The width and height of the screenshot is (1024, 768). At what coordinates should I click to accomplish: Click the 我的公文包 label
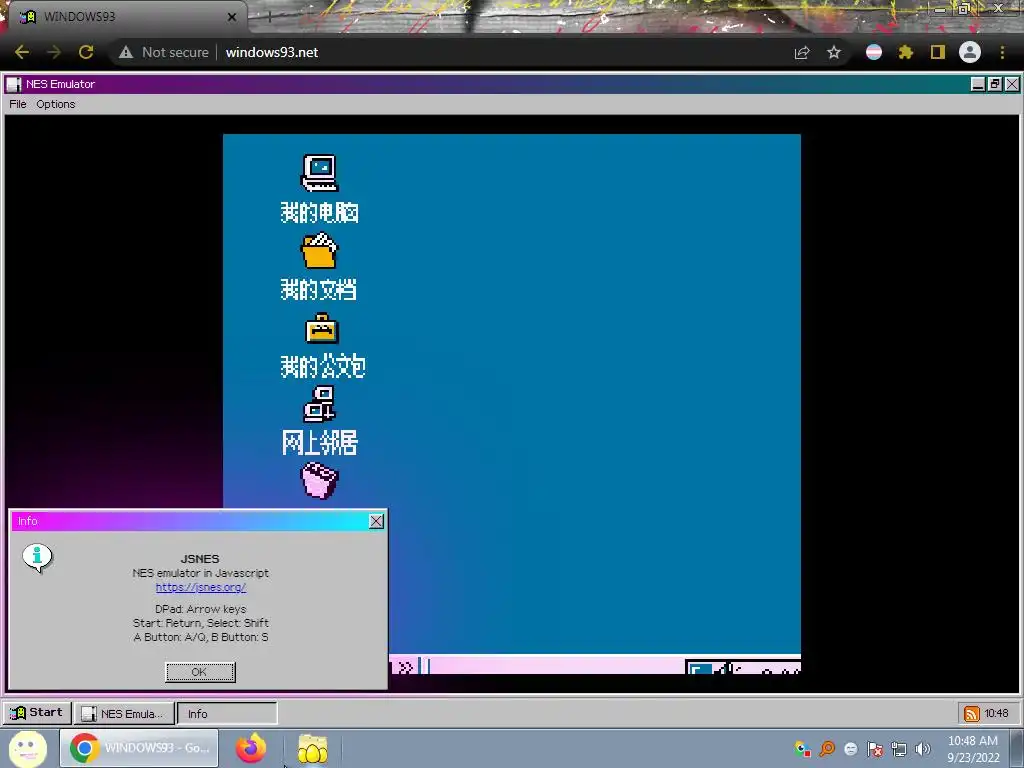(x=323, y=366)
